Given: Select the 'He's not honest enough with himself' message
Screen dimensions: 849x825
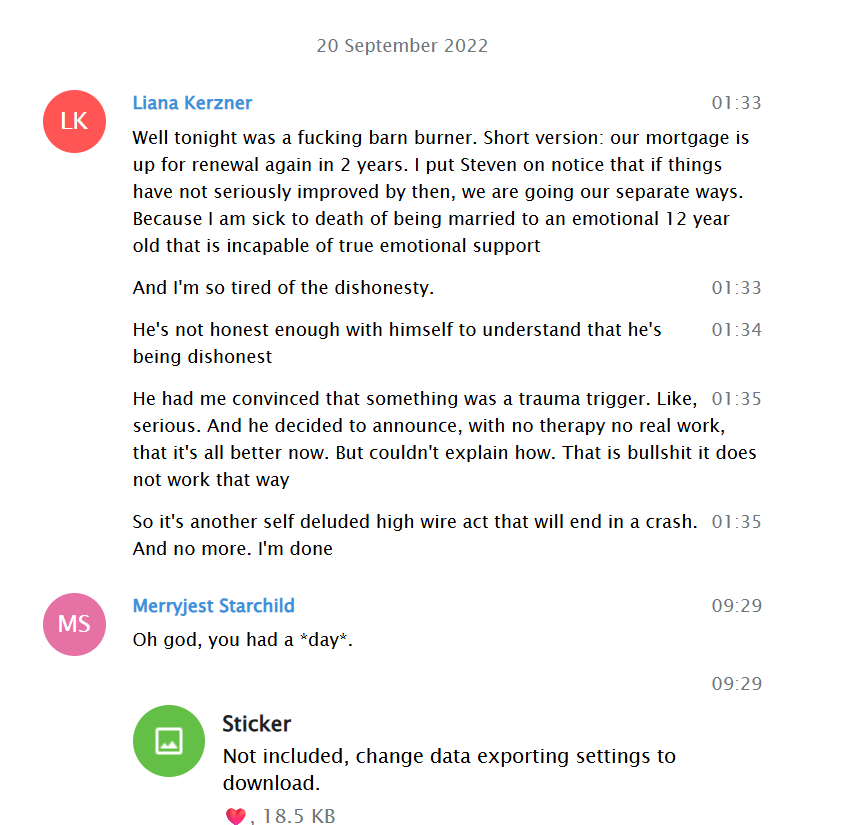Looking at the screenshot, I should pyautogui.click(x=397, y=343).
